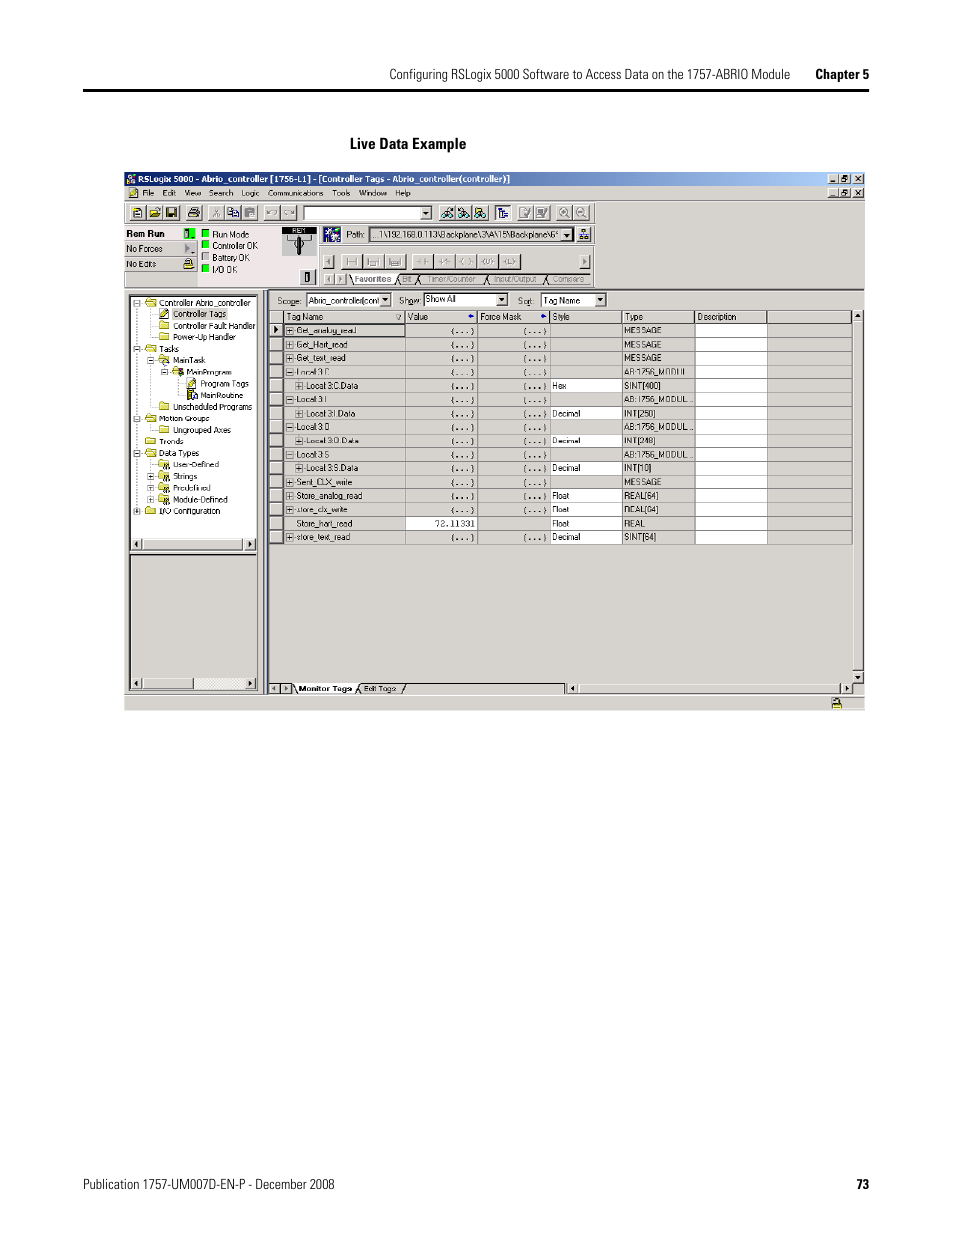The image size is (954, 1235).
Task: Print using the printer toolbar icon
Action: [194, 213]
